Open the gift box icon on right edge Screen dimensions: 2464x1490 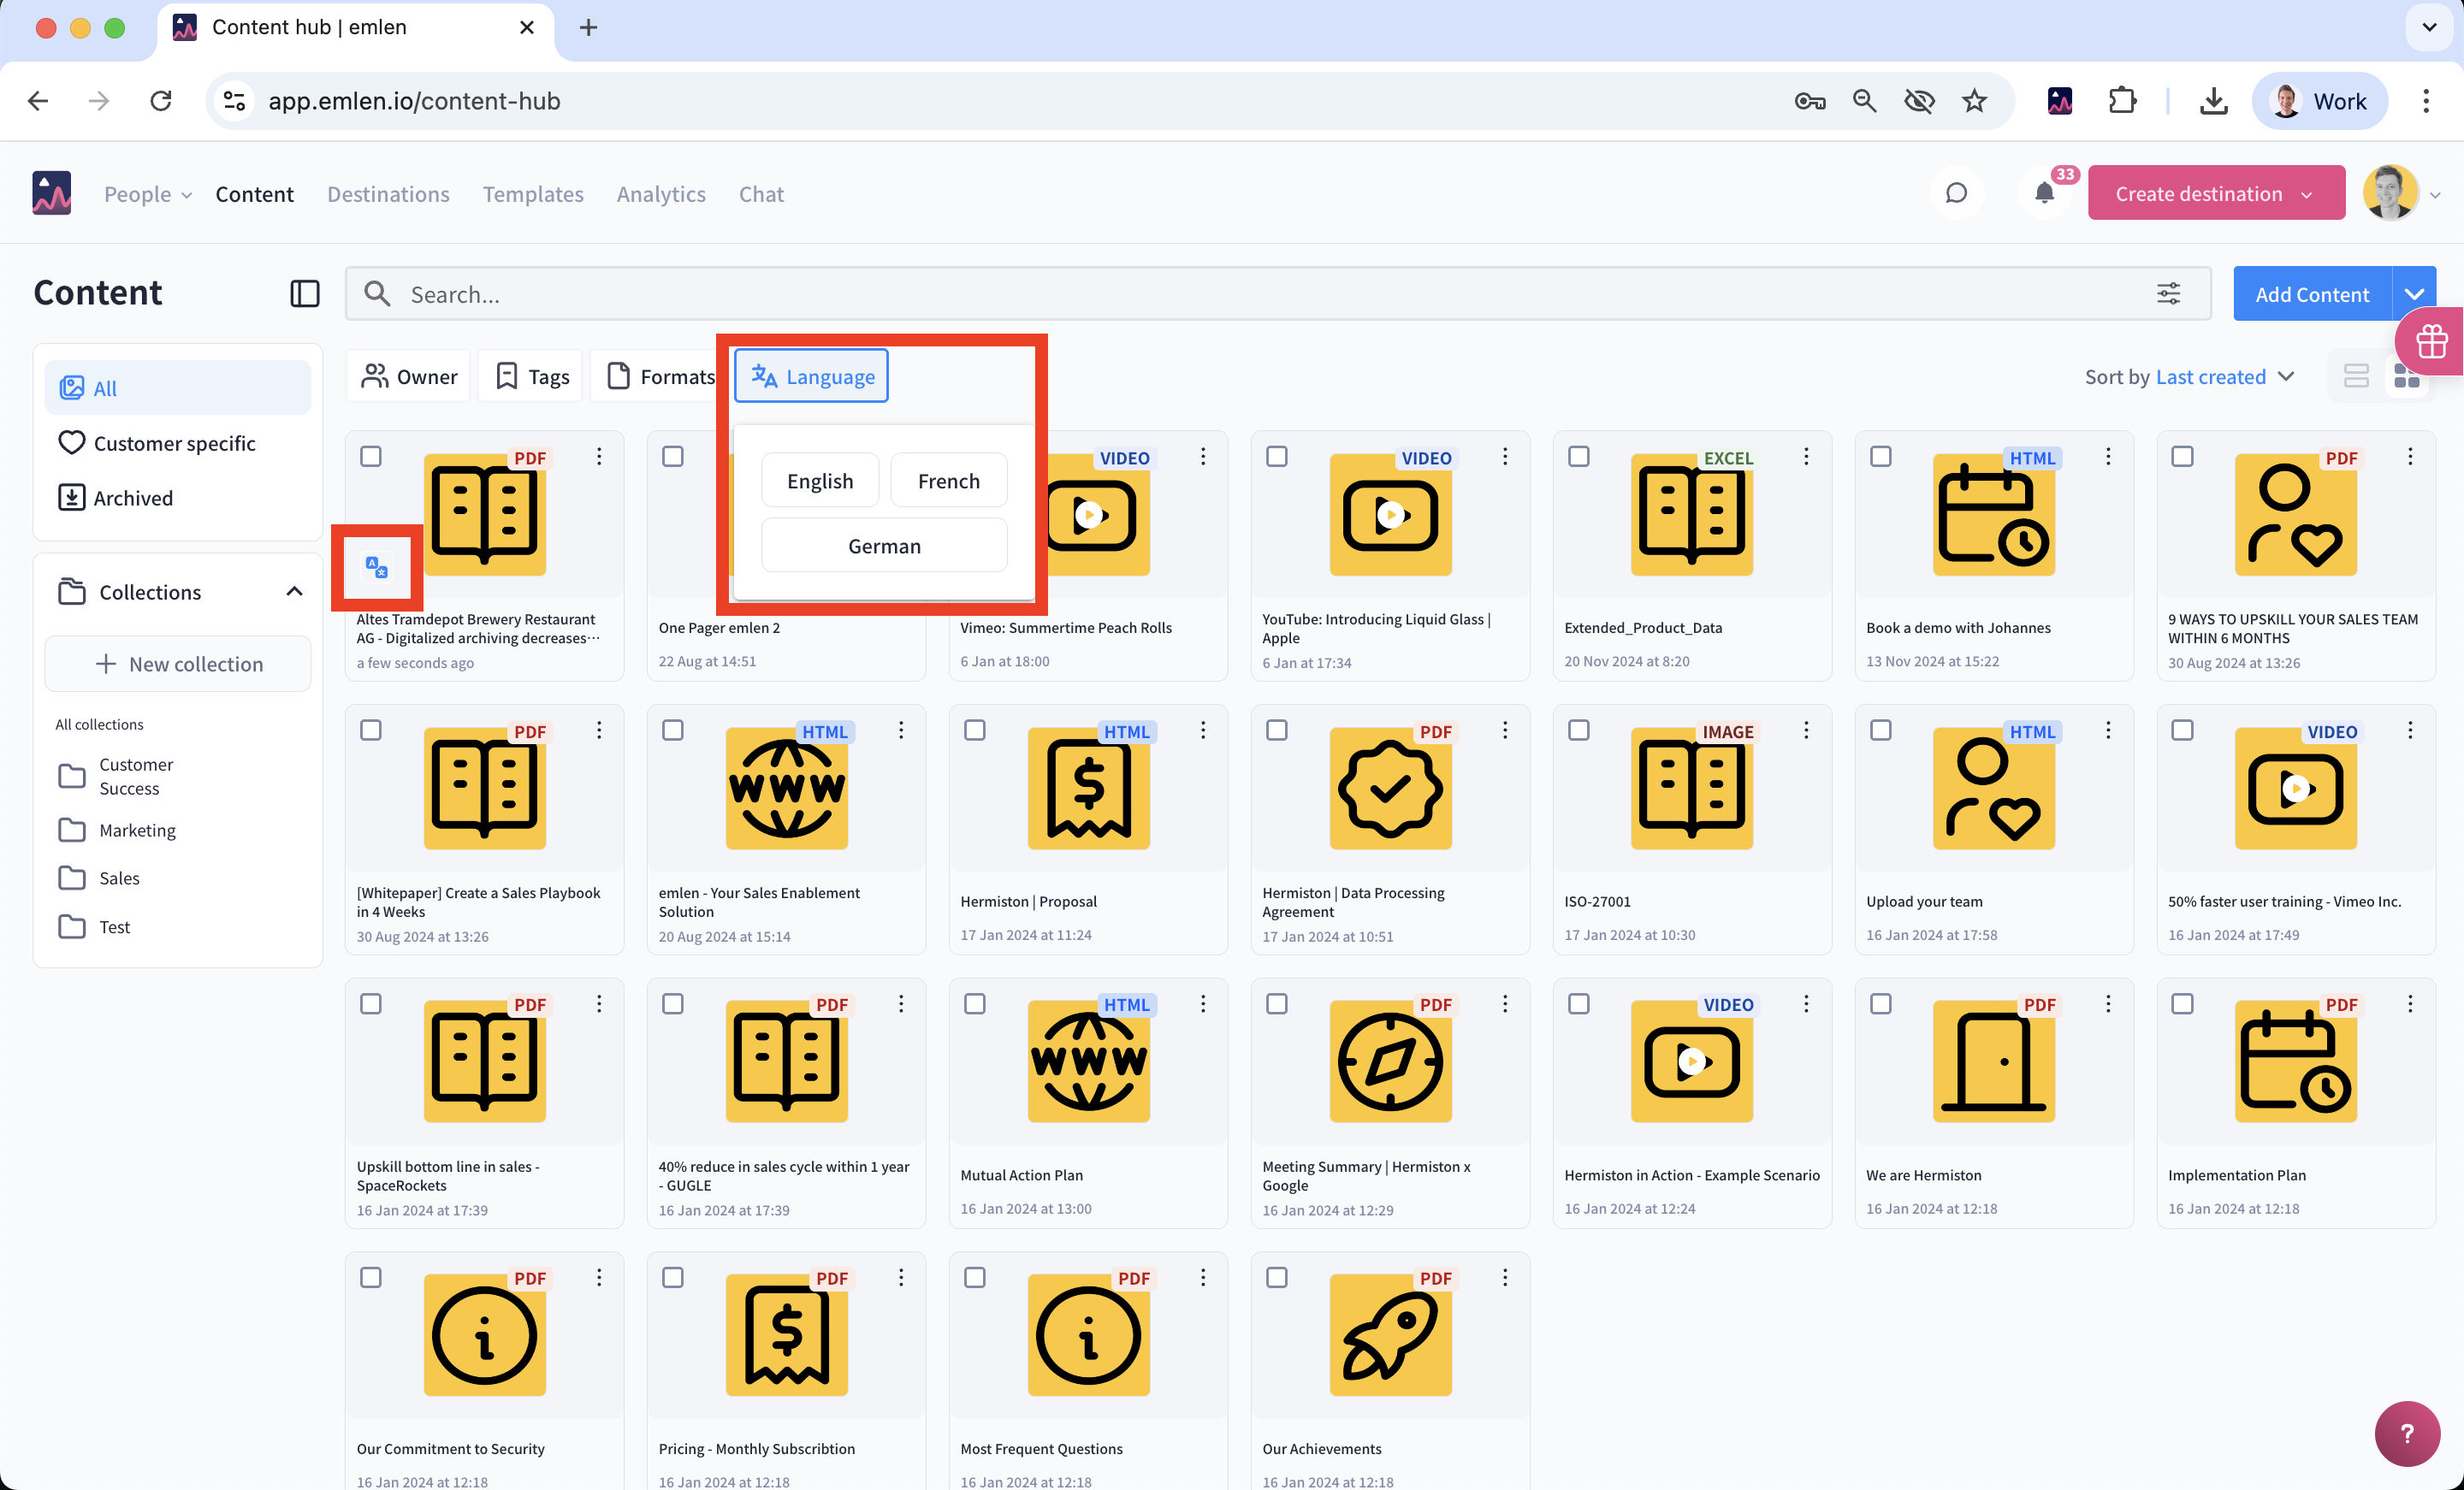coord(2431,342)
